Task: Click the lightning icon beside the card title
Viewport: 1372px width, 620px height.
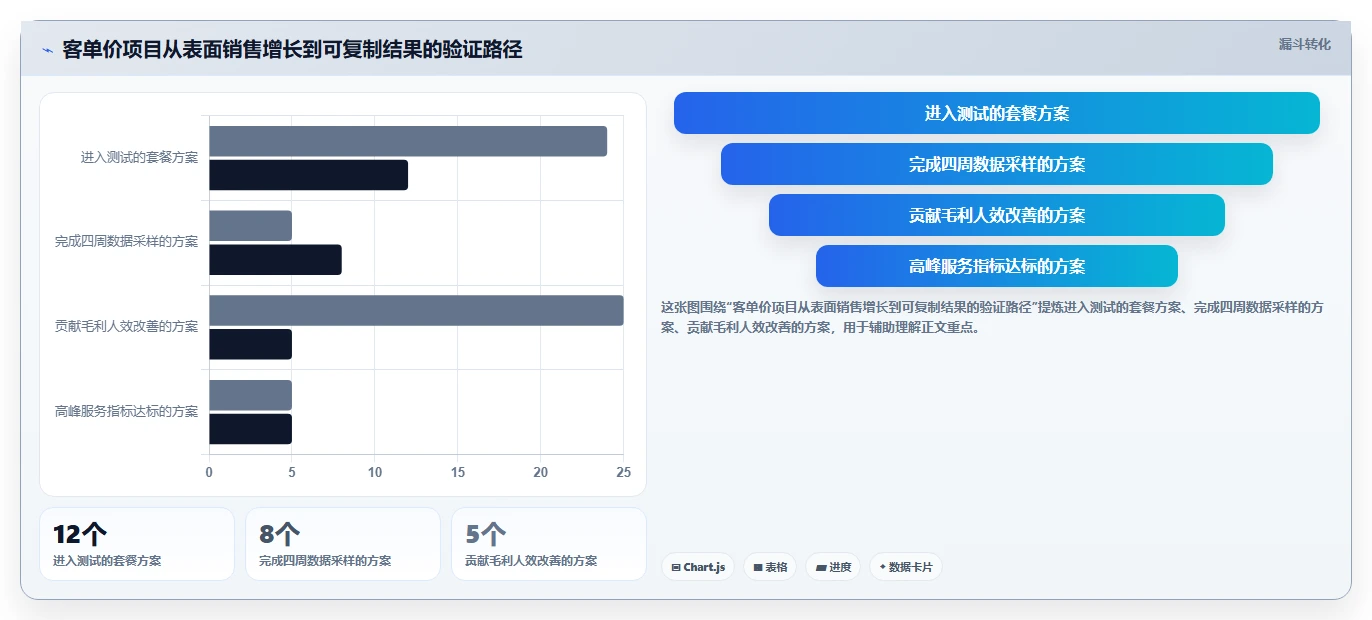Action: (x=47, y=50)
